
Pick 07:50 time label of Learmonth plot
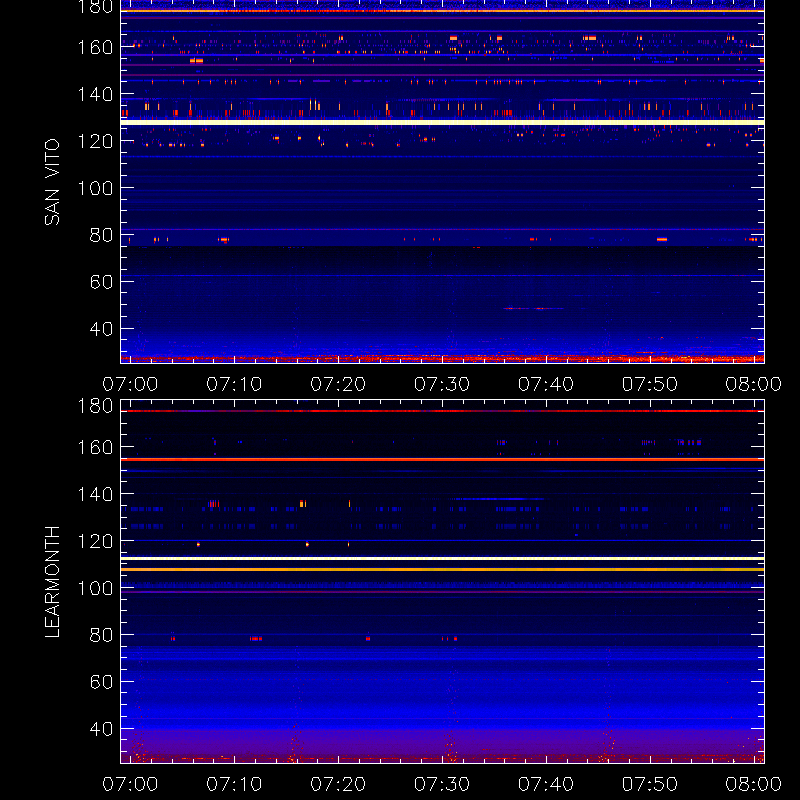(x=649, y=784)
